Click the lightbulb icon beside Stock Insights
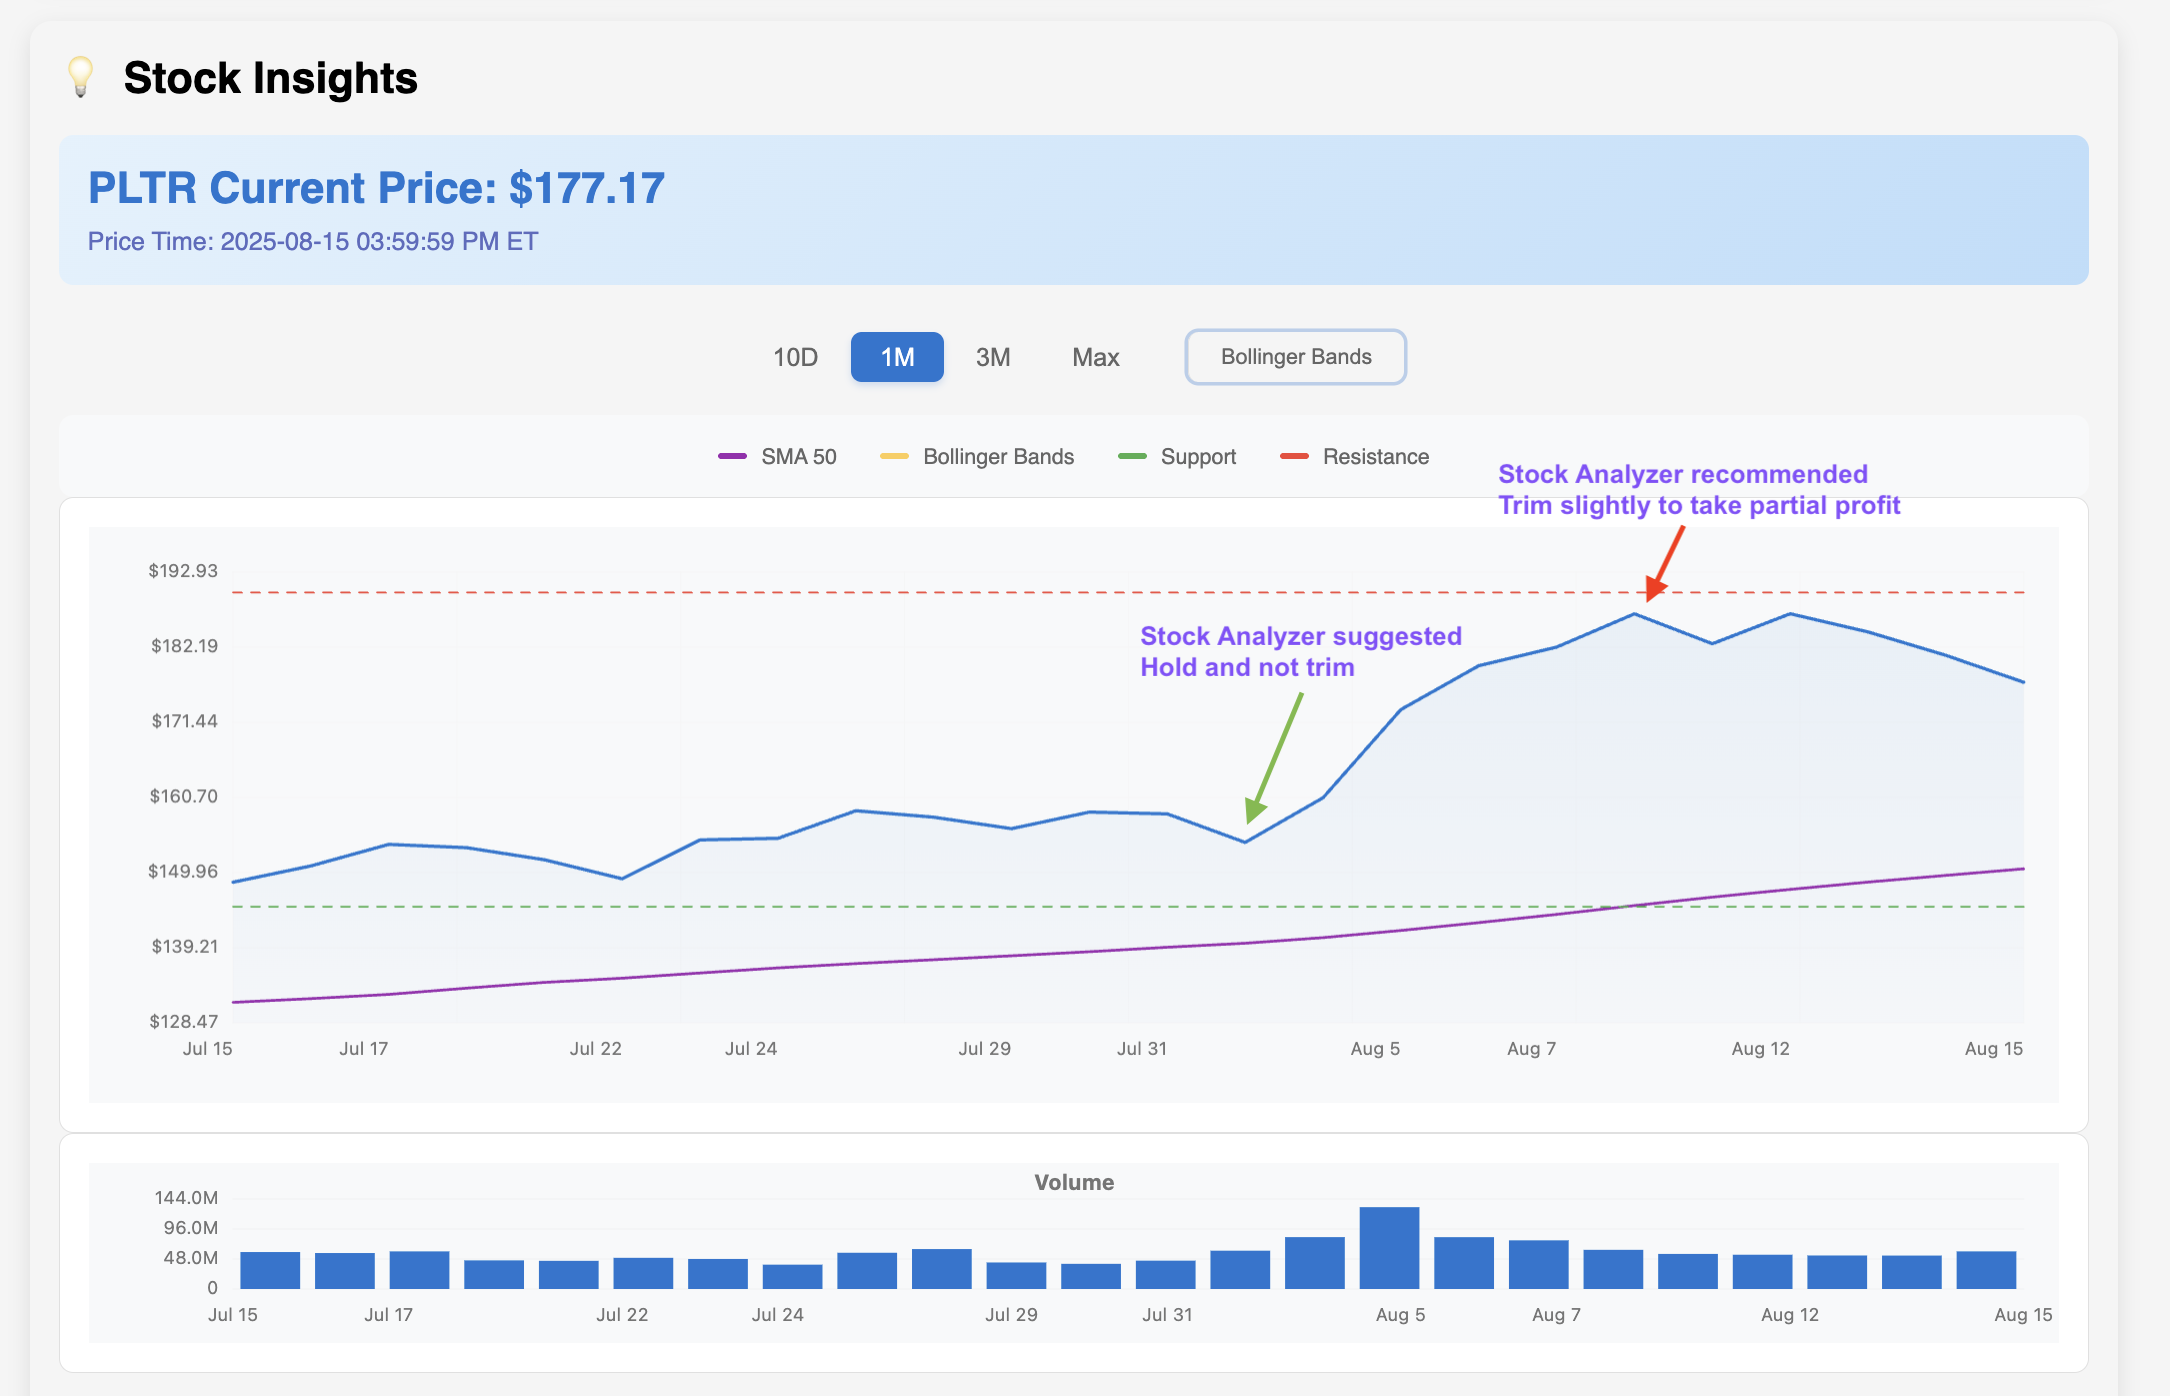2170x1396 pixels. [80, 77]
